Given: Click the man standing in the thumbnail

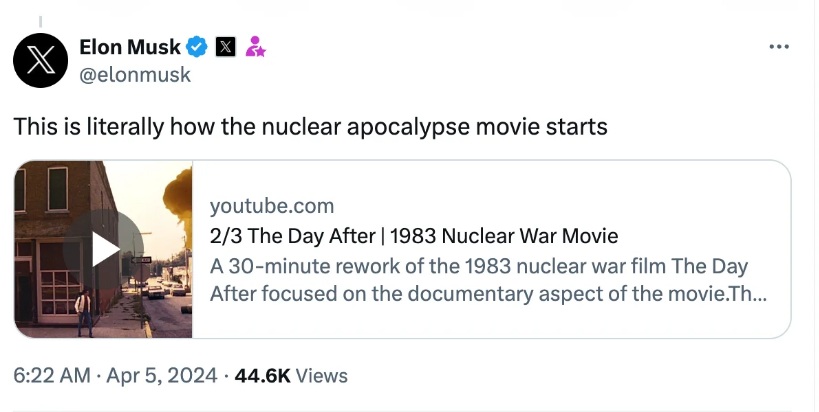Looking at the screenshot, I should [x=85, y=311].
